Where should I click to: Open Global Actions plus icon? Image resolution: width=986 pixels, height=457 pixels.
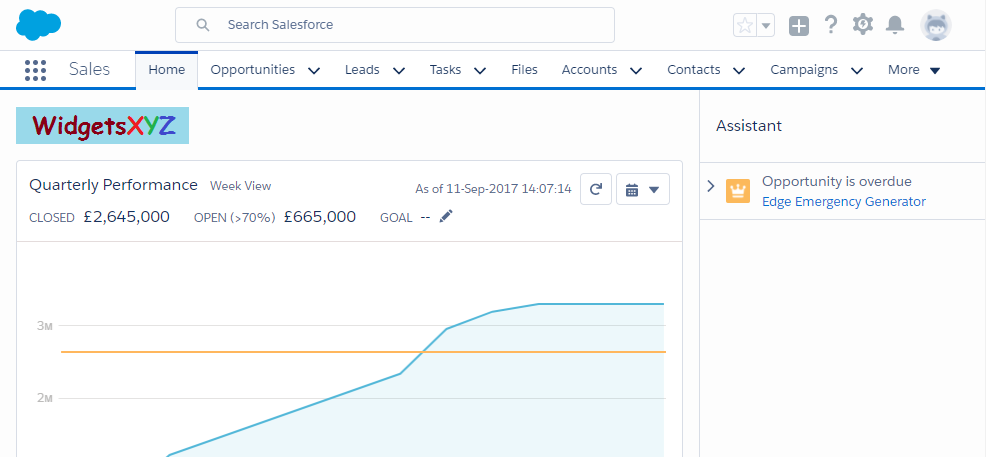[x=799, y=26]
